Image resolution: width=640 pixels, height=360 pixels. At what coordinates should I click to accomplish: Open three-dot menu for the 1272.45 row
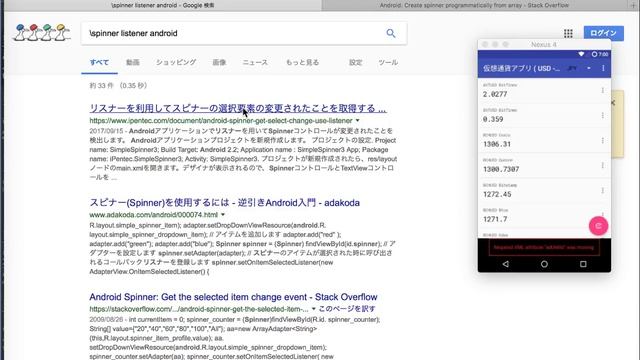point(602,190)
